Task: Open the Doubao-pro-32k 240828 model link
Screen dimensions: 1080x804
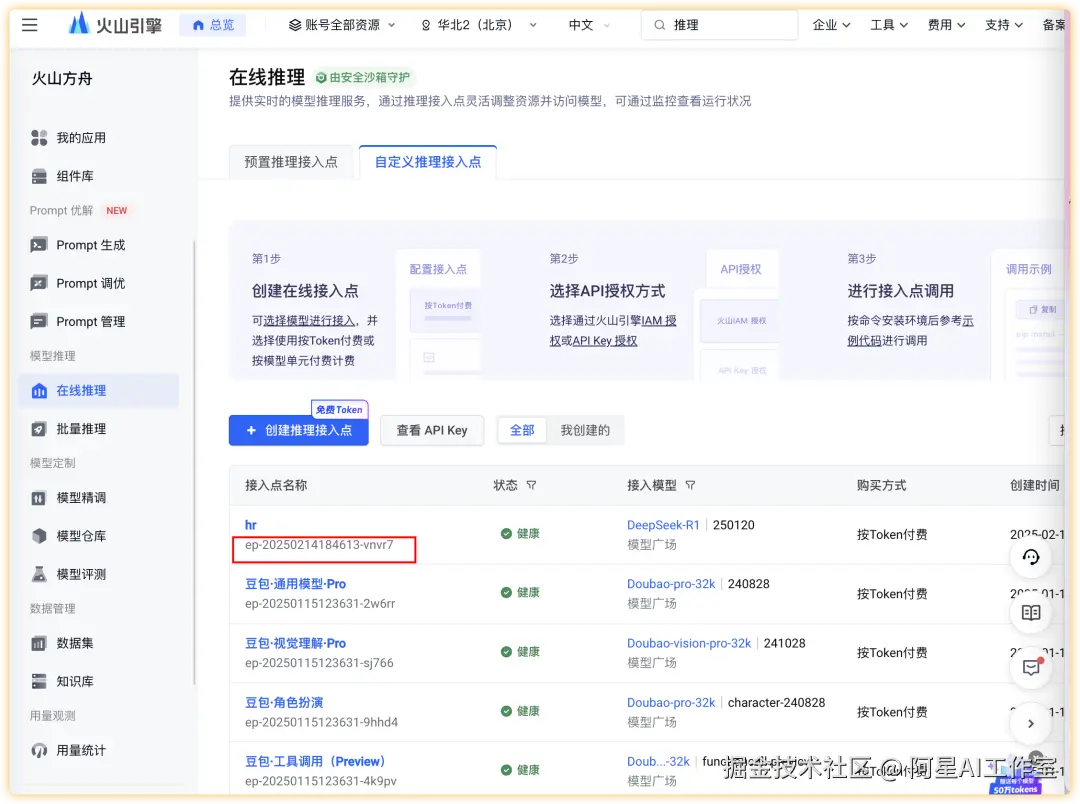Action: click(671, 584)
